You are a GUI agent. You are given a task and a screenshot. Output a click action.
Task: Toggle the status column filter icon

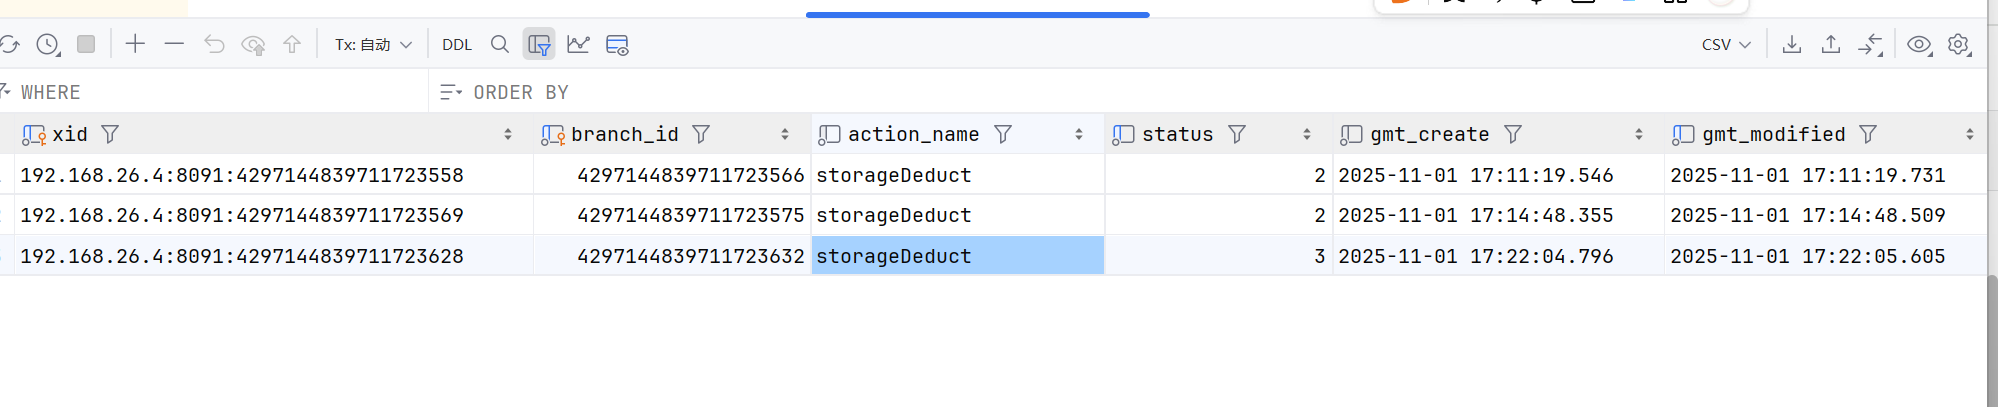click(1237, 134)
